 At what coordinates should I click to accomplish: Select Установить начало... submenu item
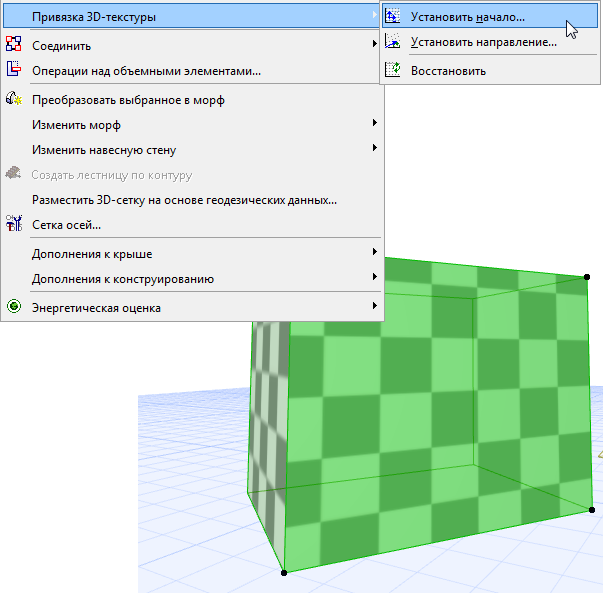[x=490, y=17]
